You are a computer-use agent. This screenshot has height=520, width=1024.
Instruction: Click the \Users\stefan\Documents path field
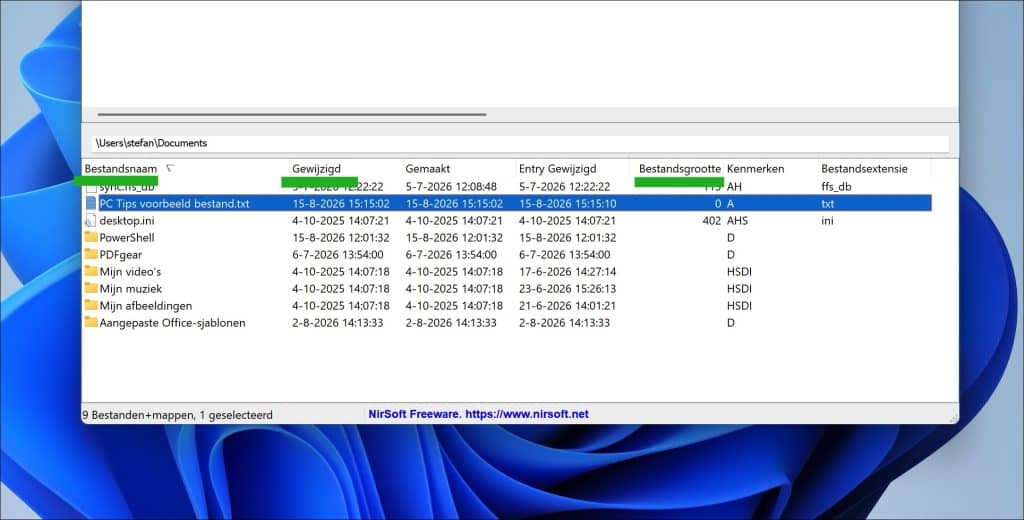click(x=520, y=143)
